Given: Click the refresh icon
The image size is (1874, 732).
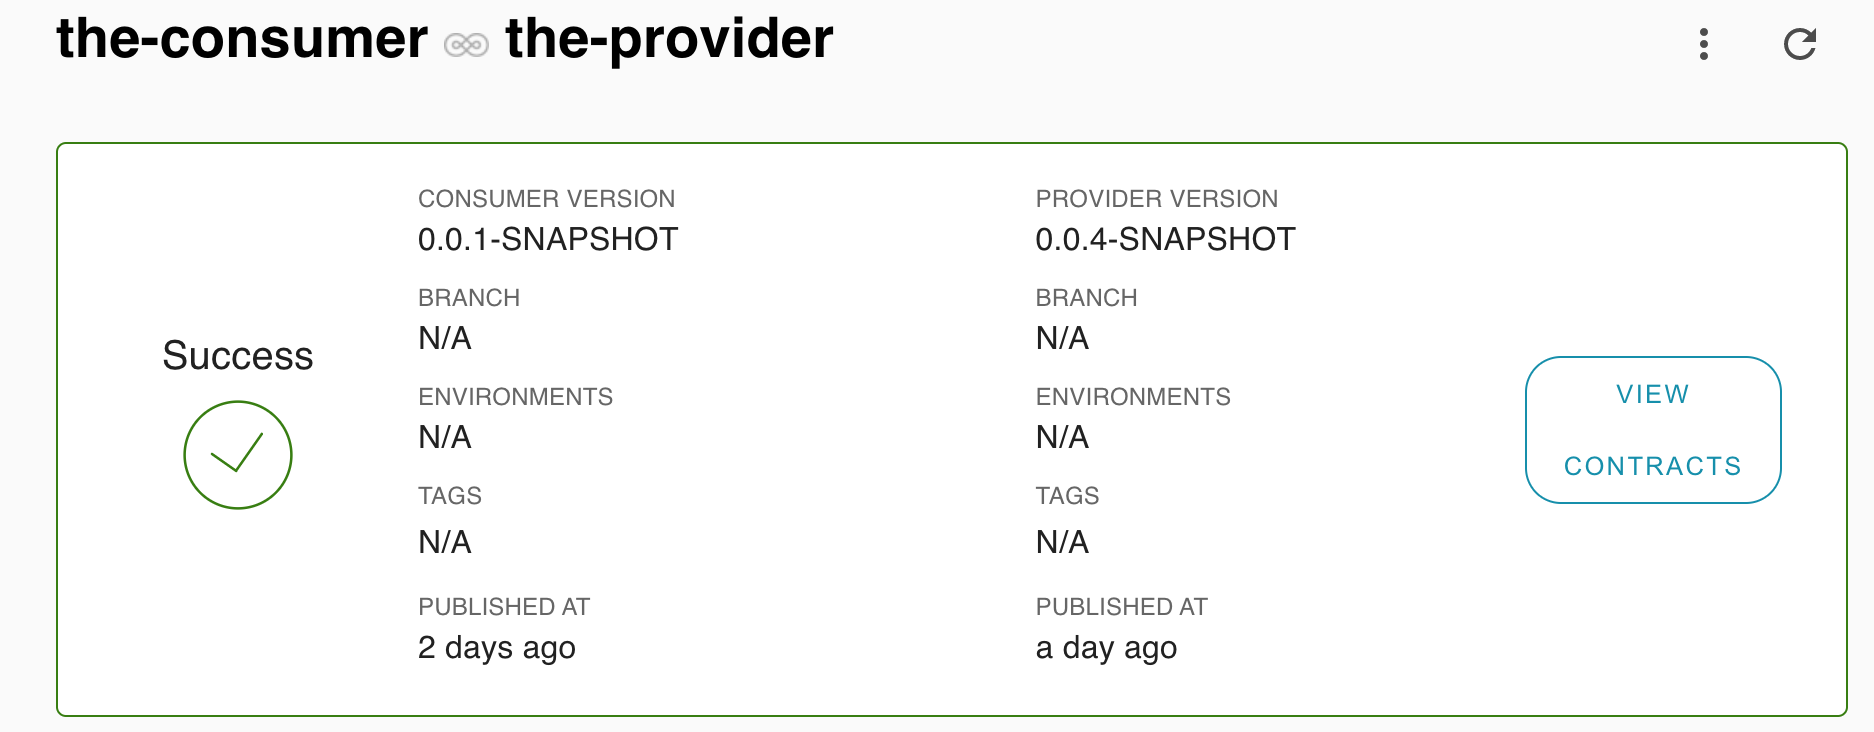Looking at the screenshot, I should click(x=1800, y=44).
